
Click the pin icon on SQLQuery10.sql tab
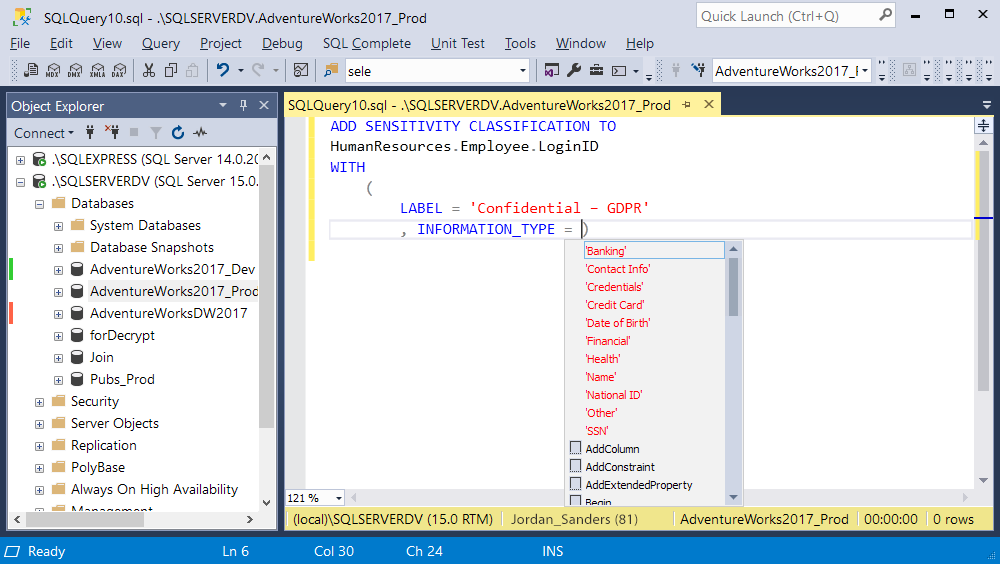point(686,104)
